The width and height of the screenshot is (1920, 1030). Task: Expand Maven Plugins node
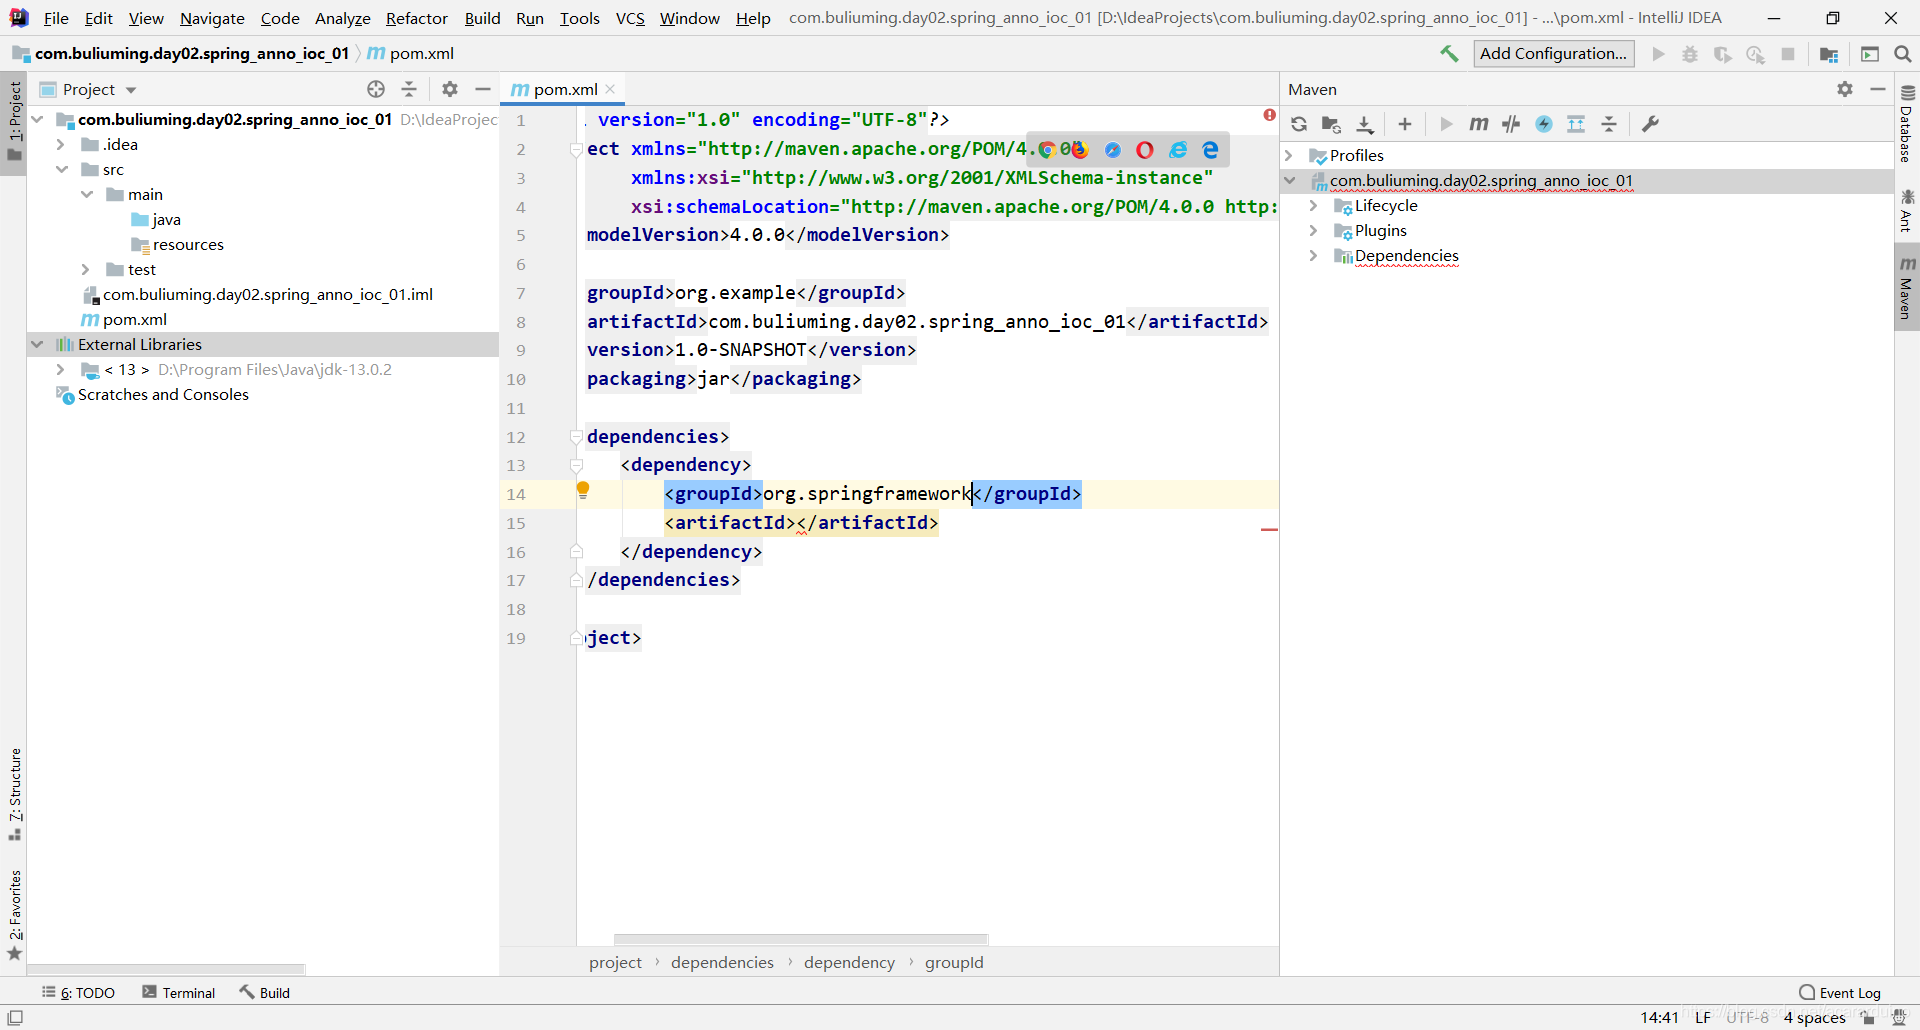click(1313, 230)
